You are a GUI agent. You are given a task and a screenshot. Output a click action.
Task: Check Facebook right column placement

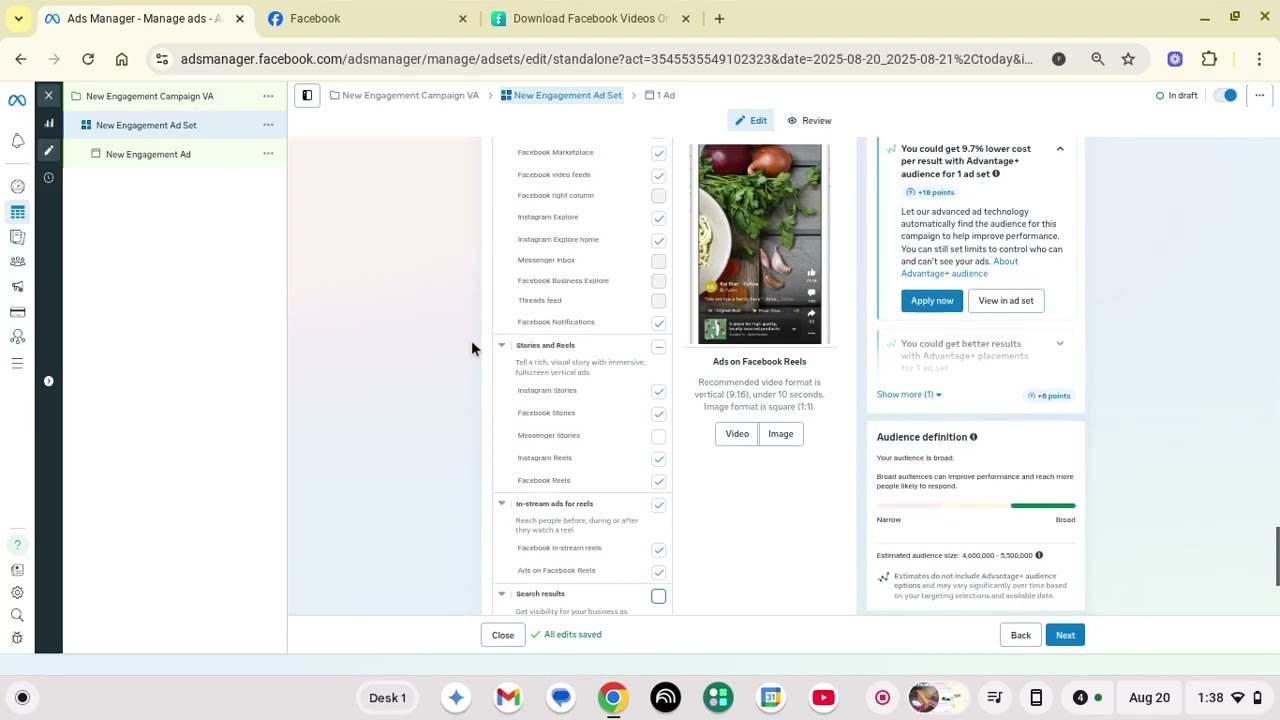(658, 196)
